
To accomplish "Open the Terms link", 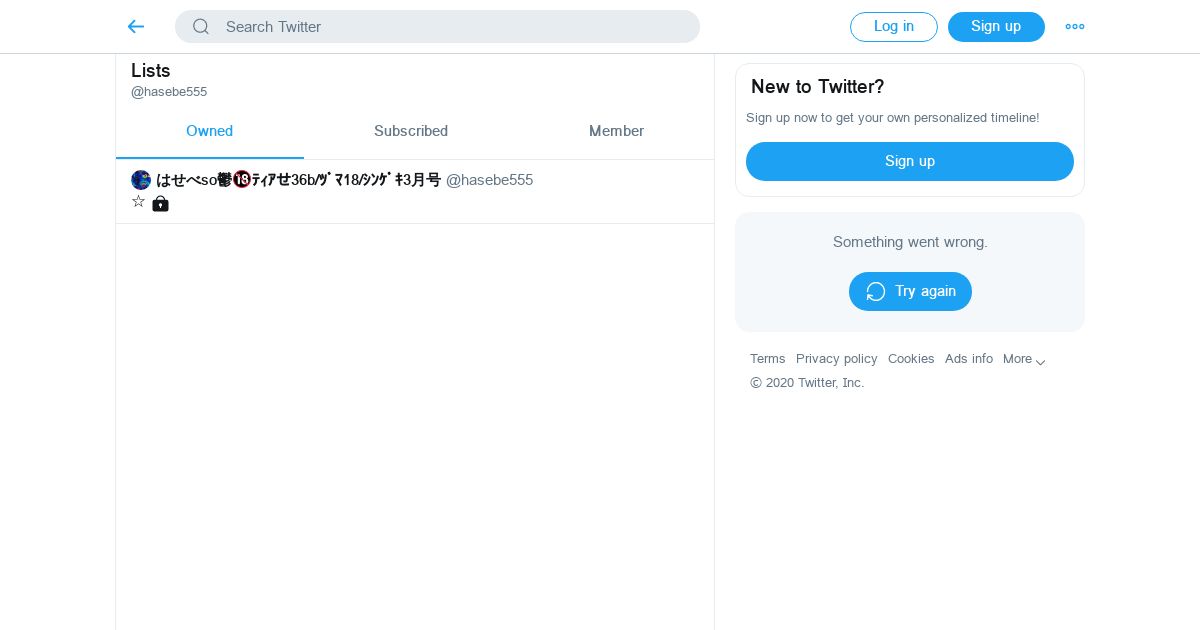I will tap(768, 359).
